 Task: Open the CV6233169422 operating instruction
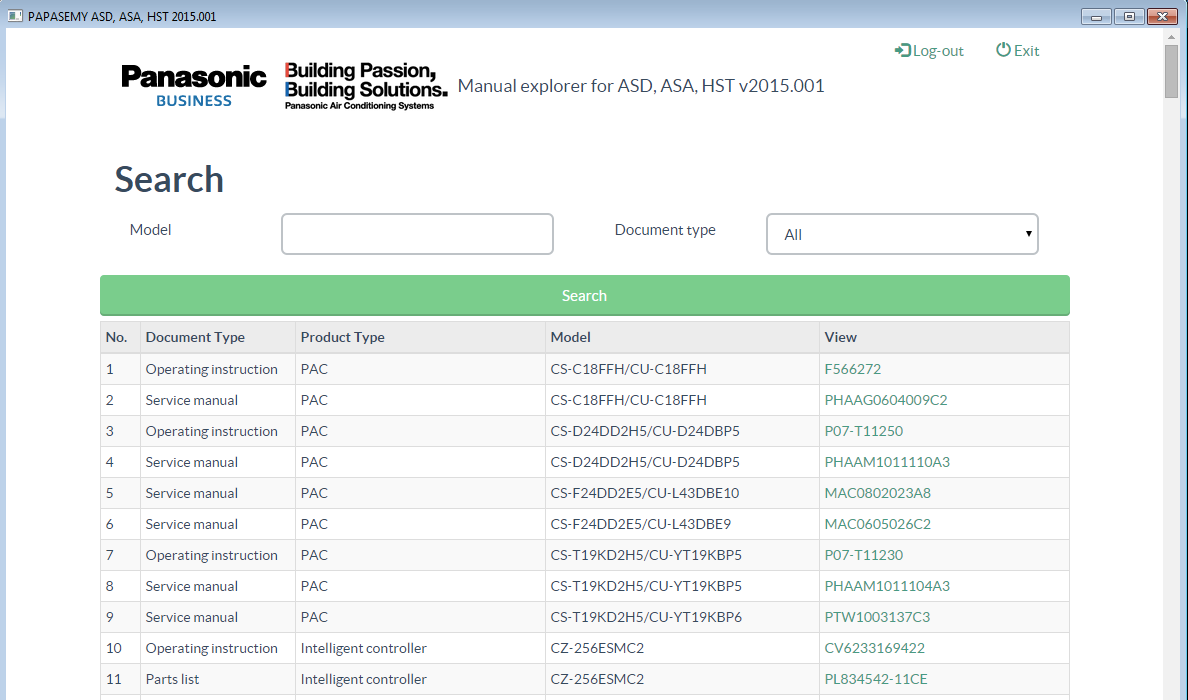[874, 648]
